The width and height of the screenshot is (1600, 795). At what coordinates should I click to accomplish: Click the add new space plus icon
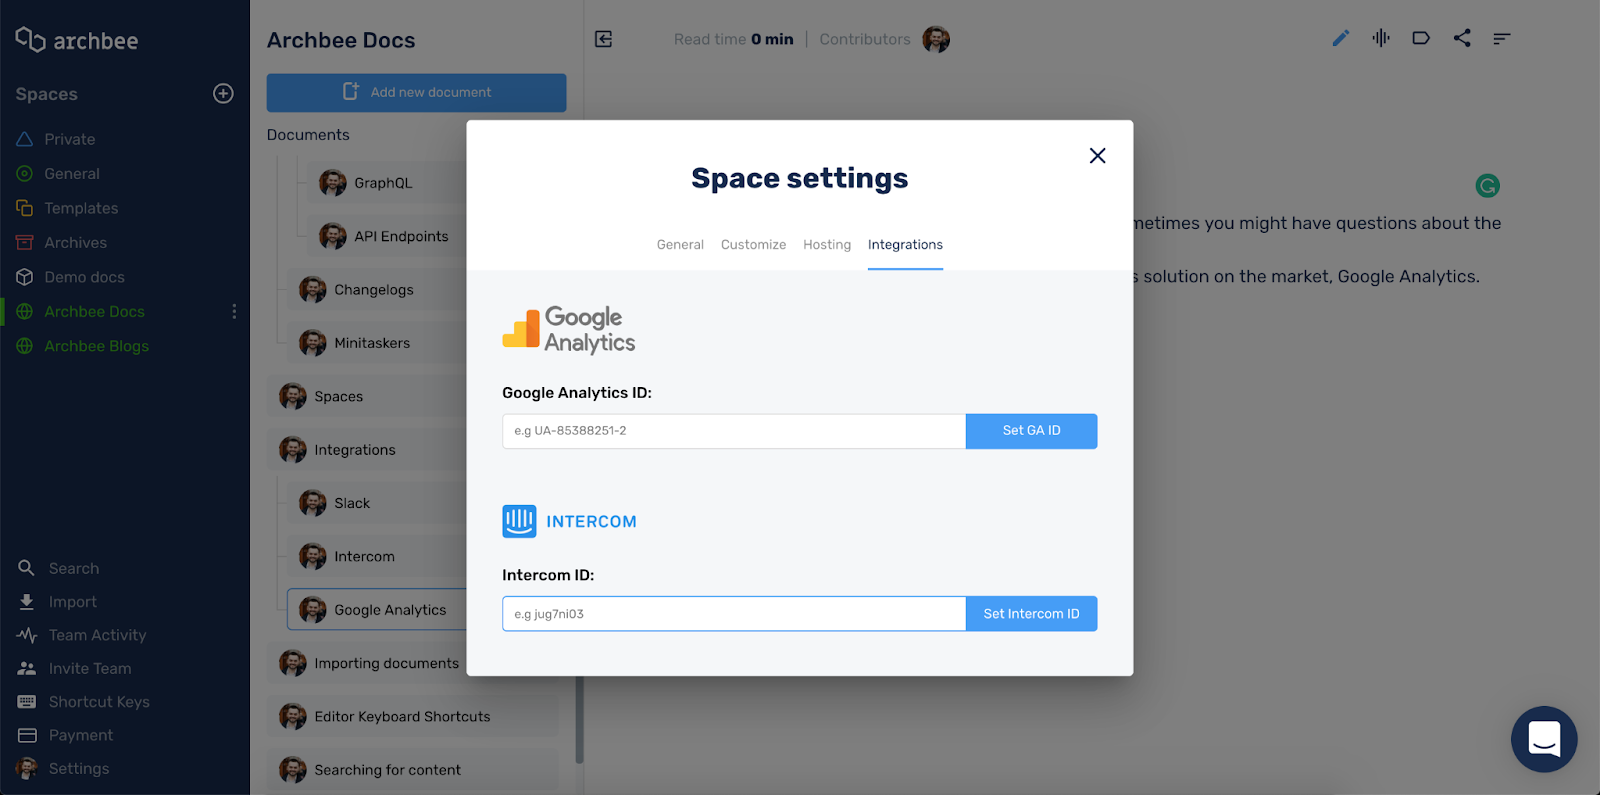[223, 93]
